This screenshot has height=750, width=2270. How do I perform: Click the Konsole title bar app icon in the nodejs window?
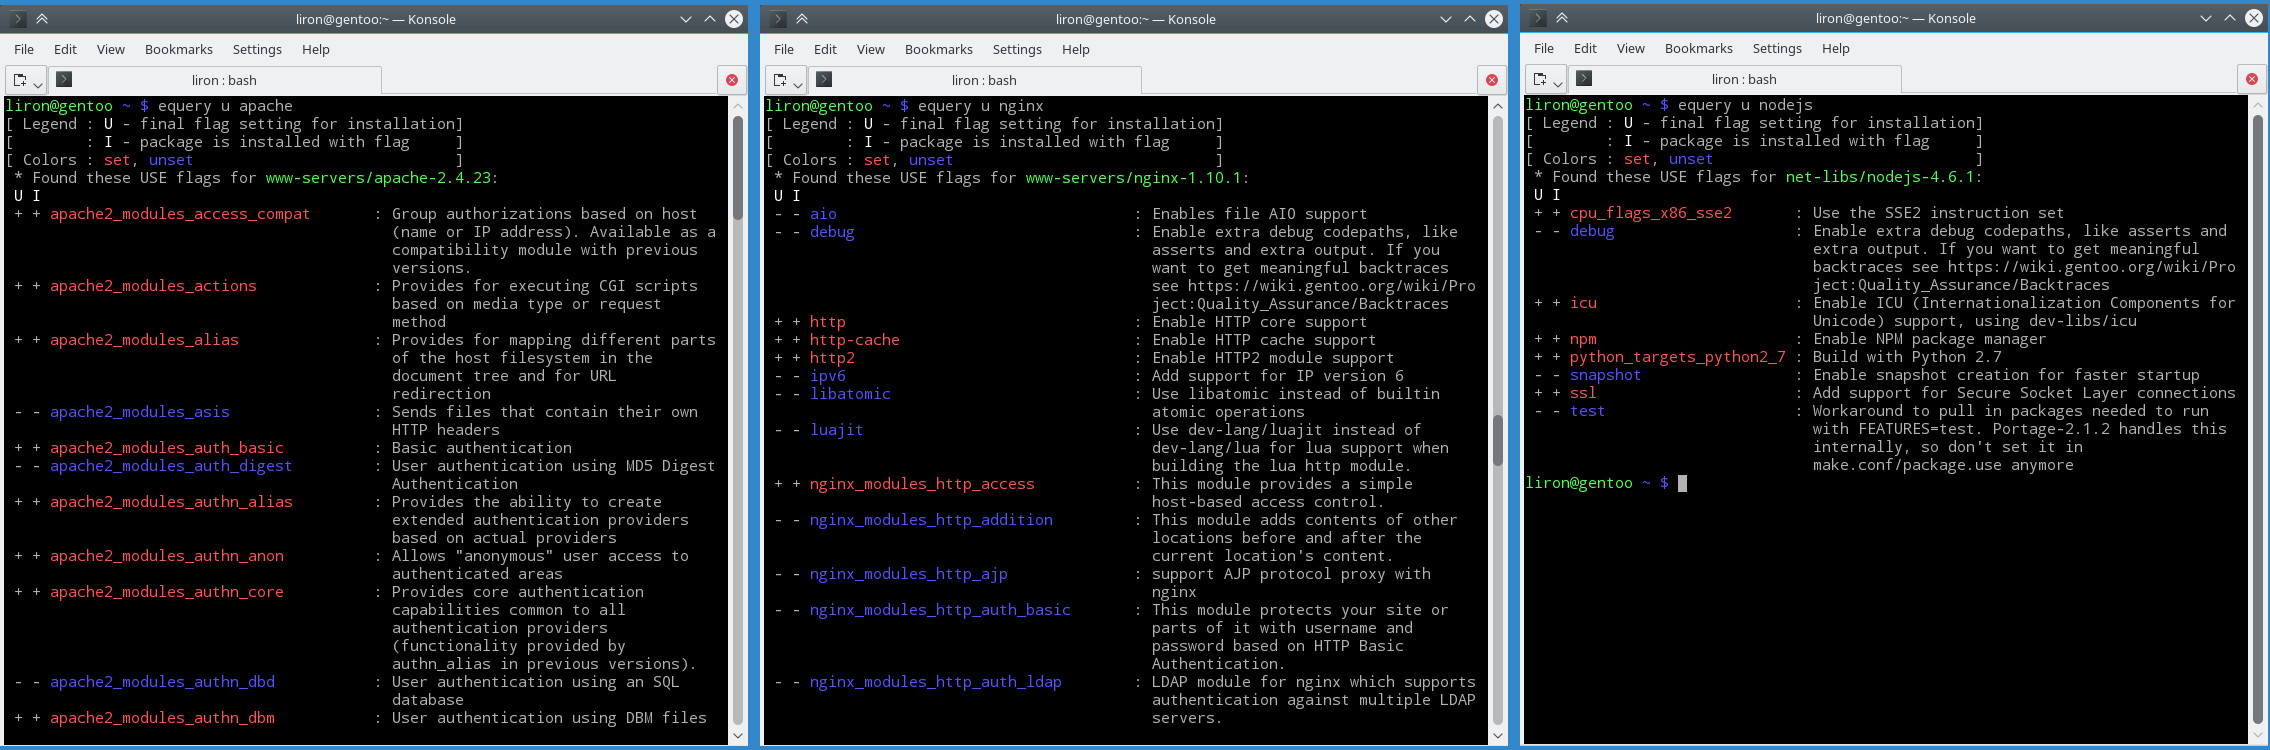[x=1538, y=18]
